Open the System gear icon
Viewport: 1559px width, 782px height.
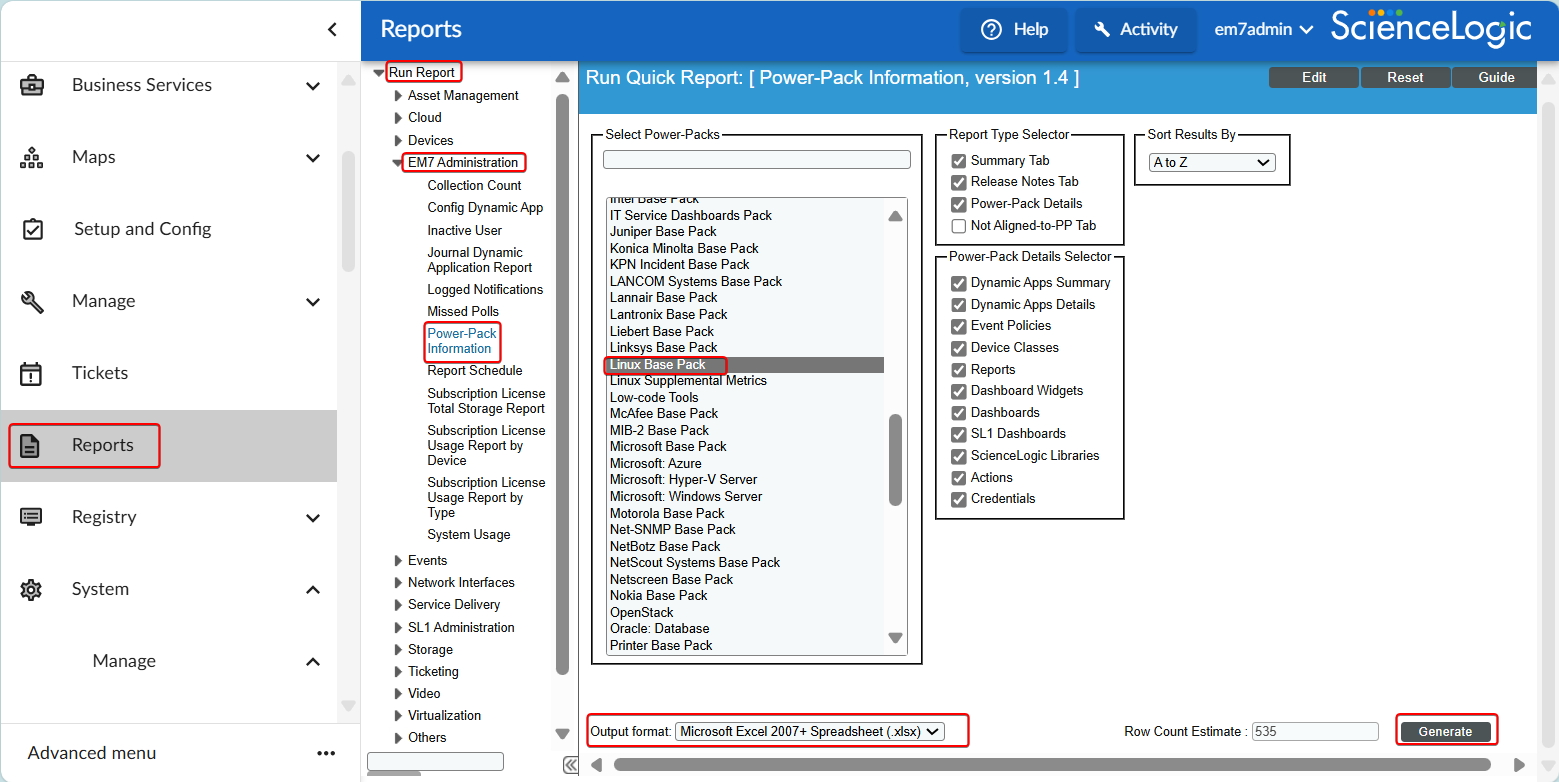(31, 589)
